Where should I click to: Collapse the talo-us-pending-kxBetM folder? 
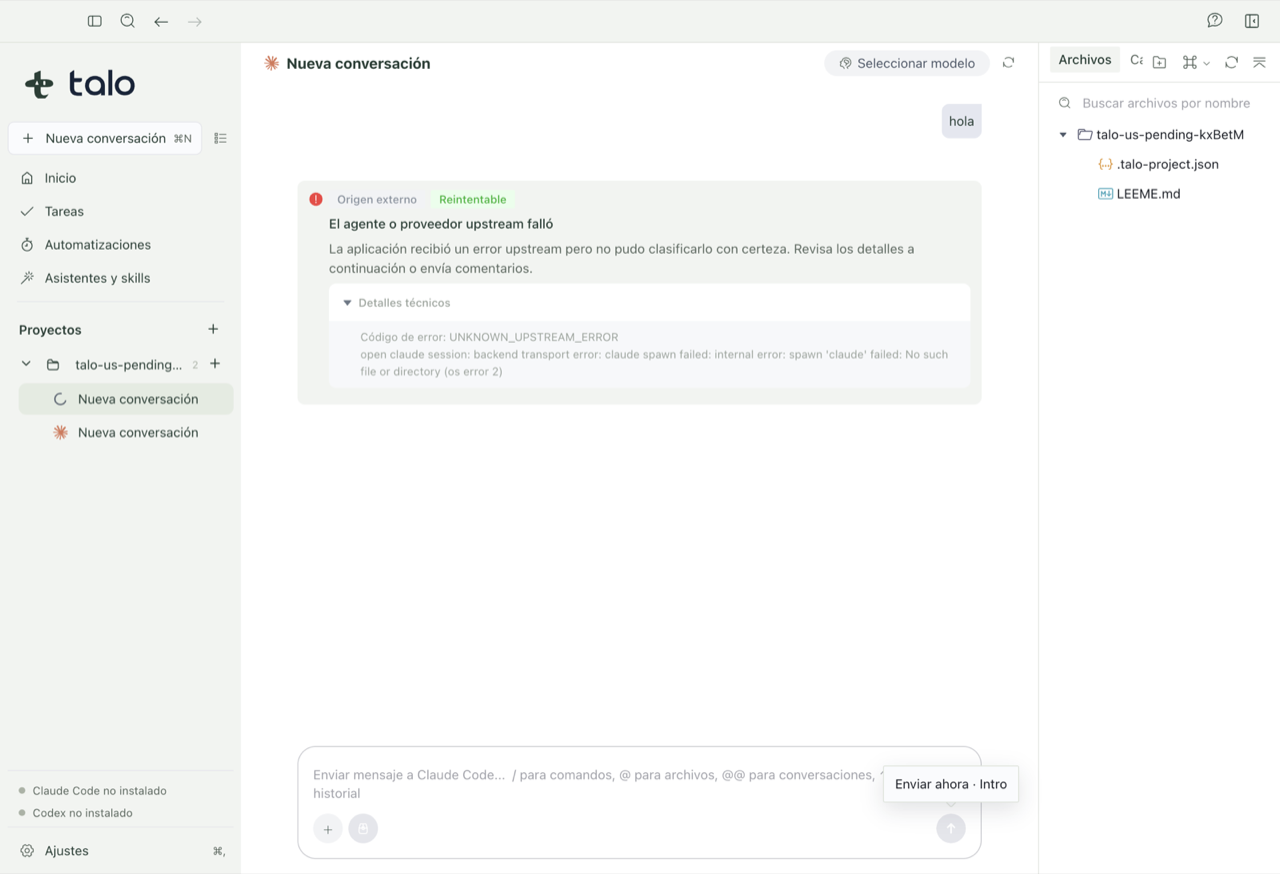(x=1063, y=135)
